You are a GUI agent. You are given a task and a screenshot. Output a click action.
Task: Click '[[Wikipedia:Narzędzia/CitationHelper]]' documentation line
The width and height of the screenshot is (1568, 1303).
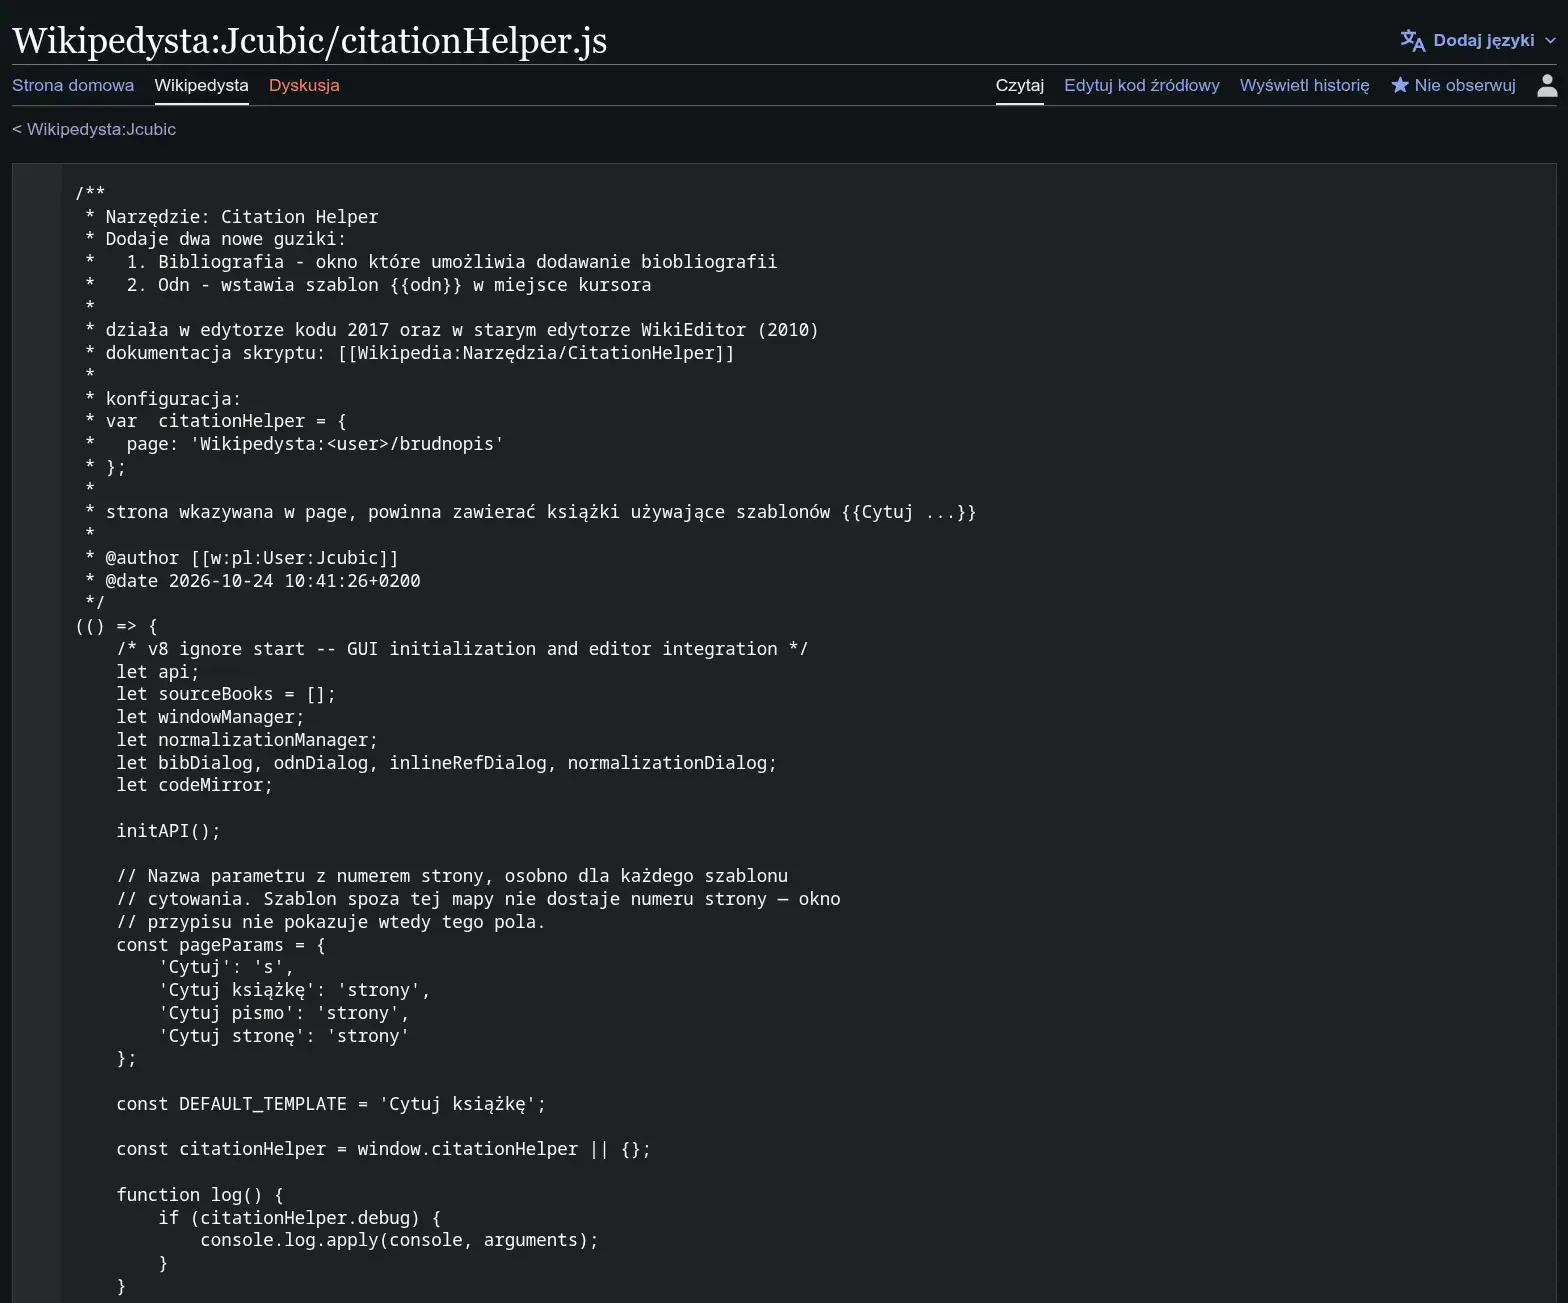410,353
